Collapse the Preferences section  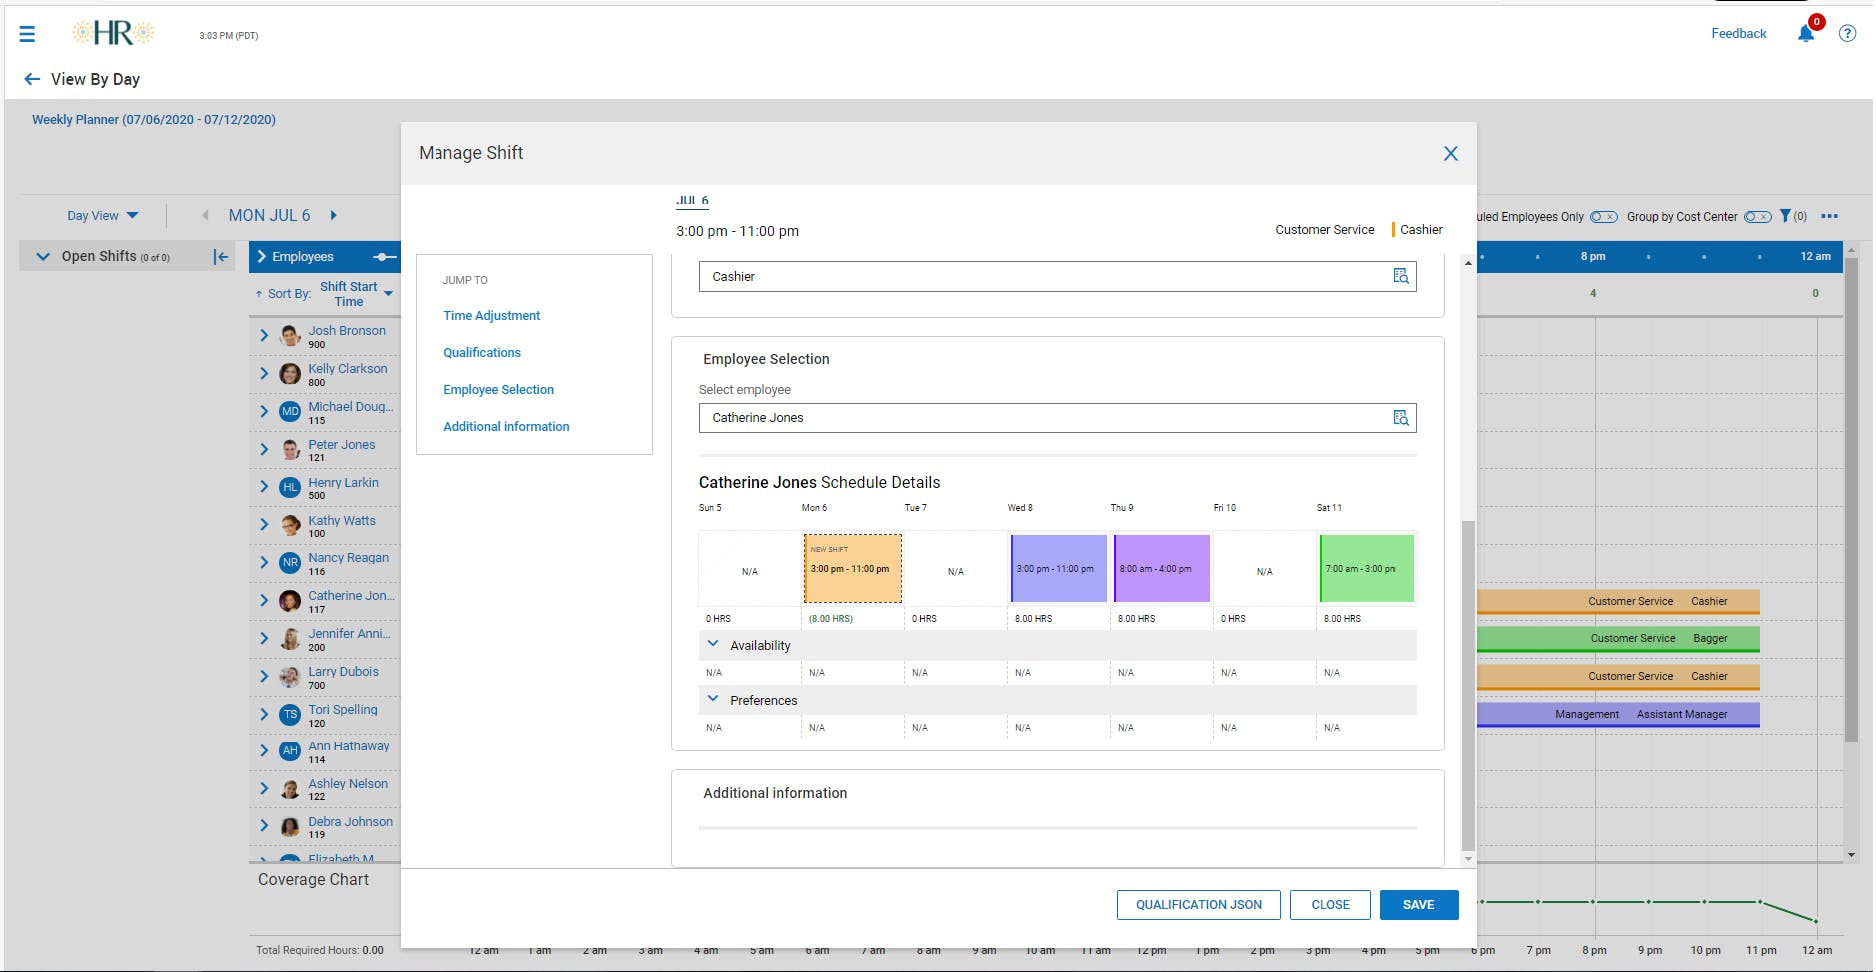[x=713, y=699]
